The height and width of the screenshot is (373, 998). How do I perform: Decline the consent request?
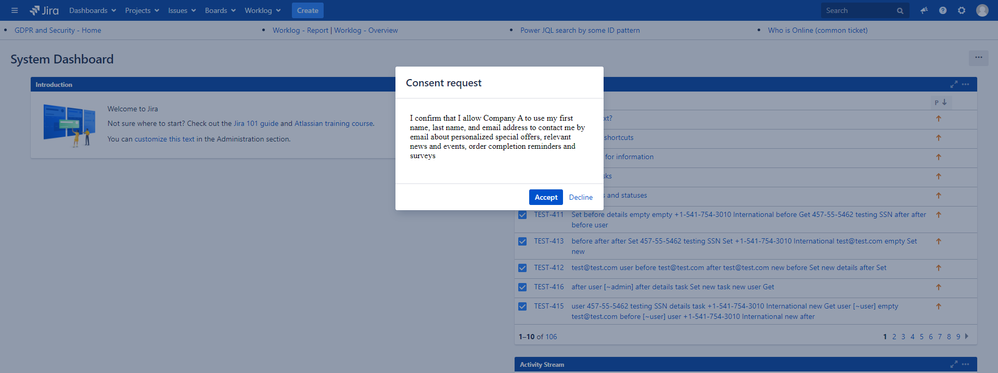tap(580, 197)
